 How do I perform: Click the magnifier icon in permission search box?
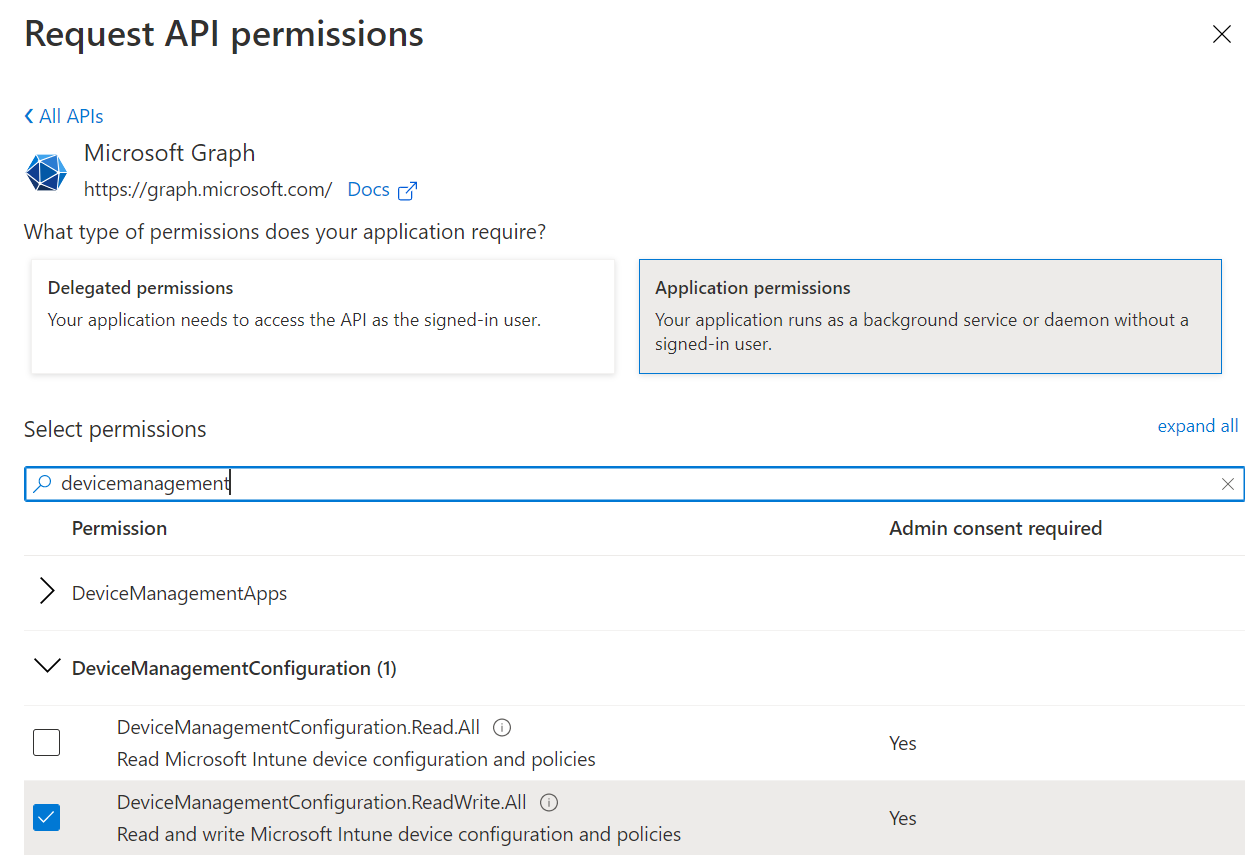42,484
